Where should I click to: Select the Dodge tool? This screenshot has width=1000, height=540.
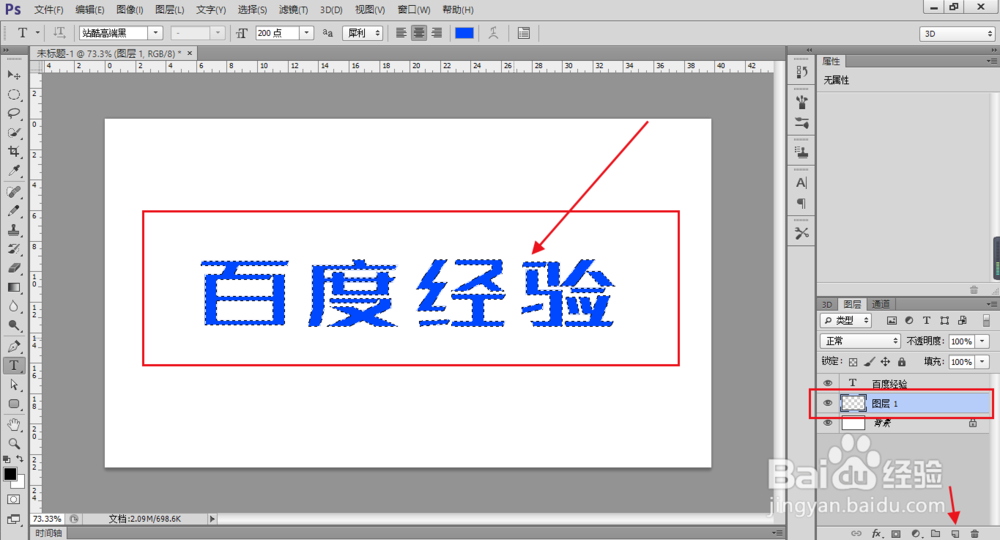pyautogui.click(x=13, y=326)
